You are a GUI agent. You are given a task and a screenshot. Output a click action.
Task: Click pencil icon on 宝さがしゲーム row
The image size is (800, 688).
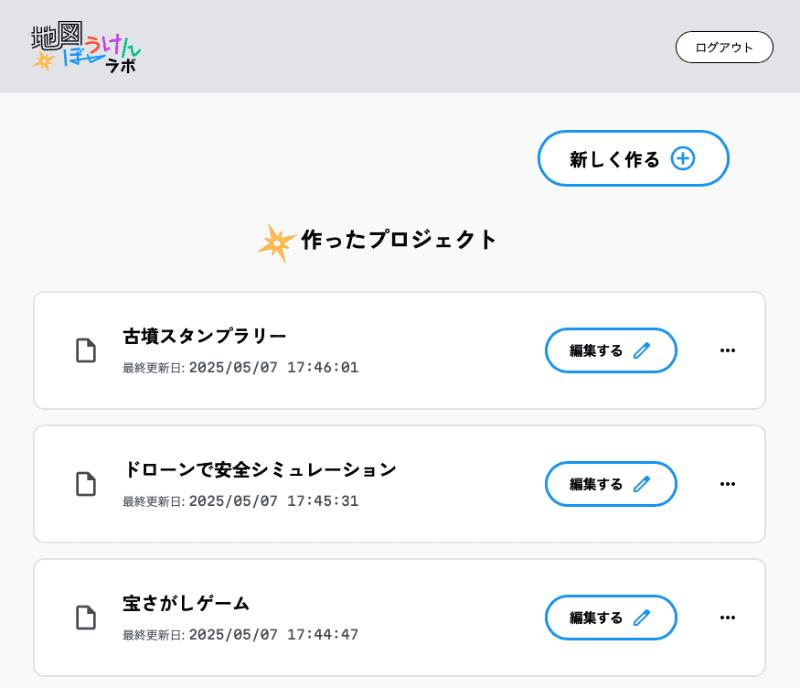(x=642, y=617)
